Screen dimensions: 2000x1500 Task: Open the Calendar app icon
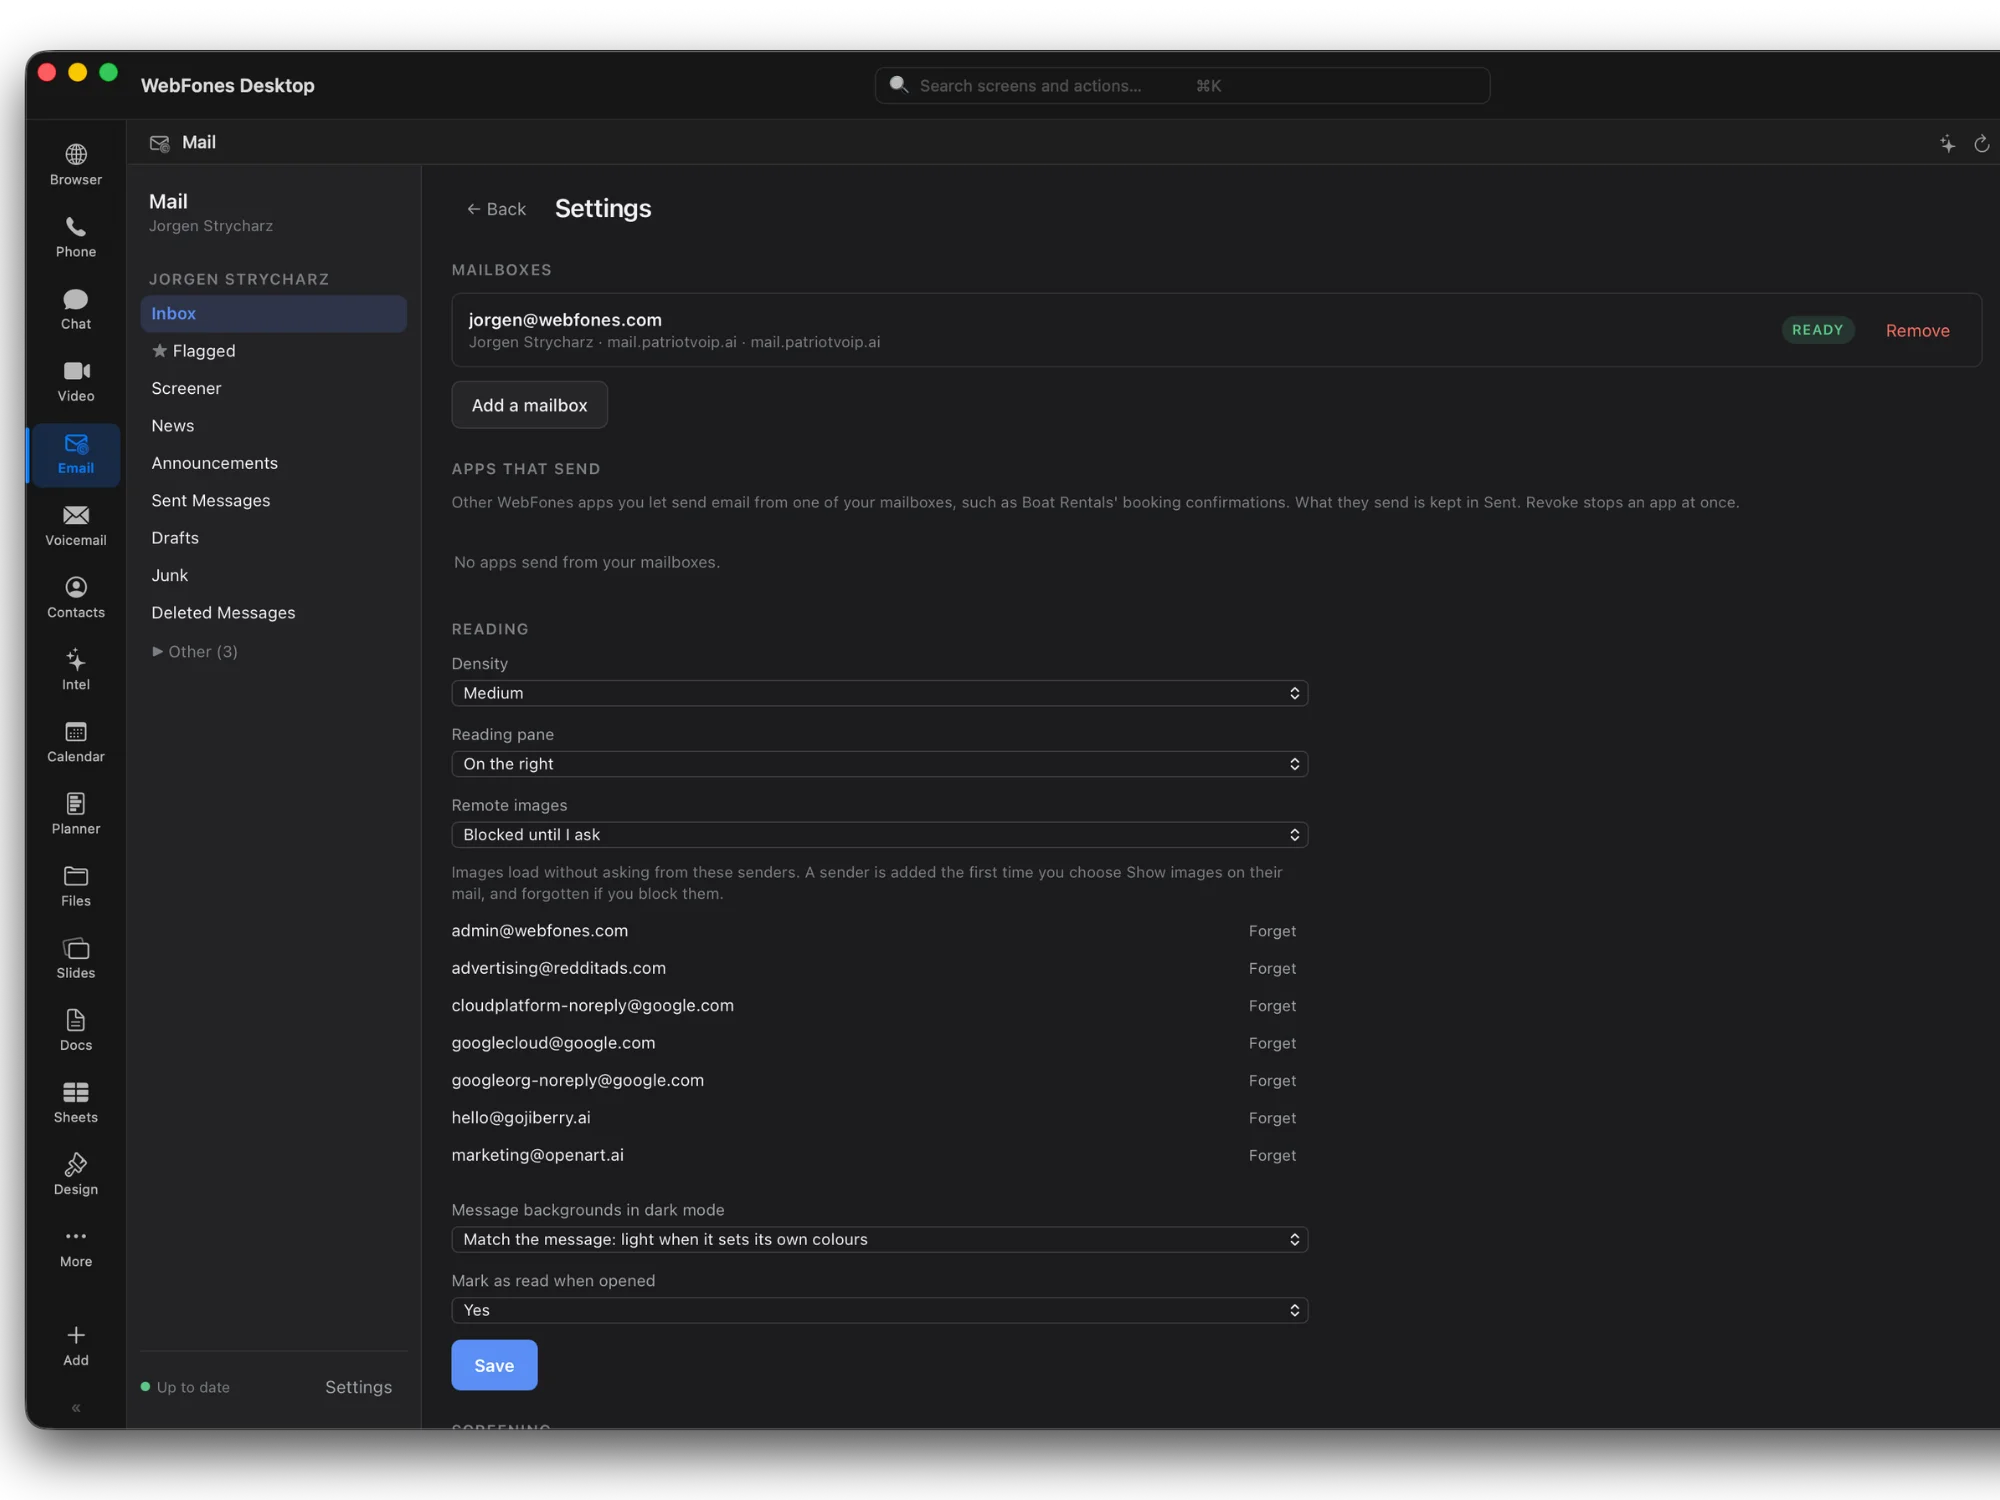(x=76, y=741)
